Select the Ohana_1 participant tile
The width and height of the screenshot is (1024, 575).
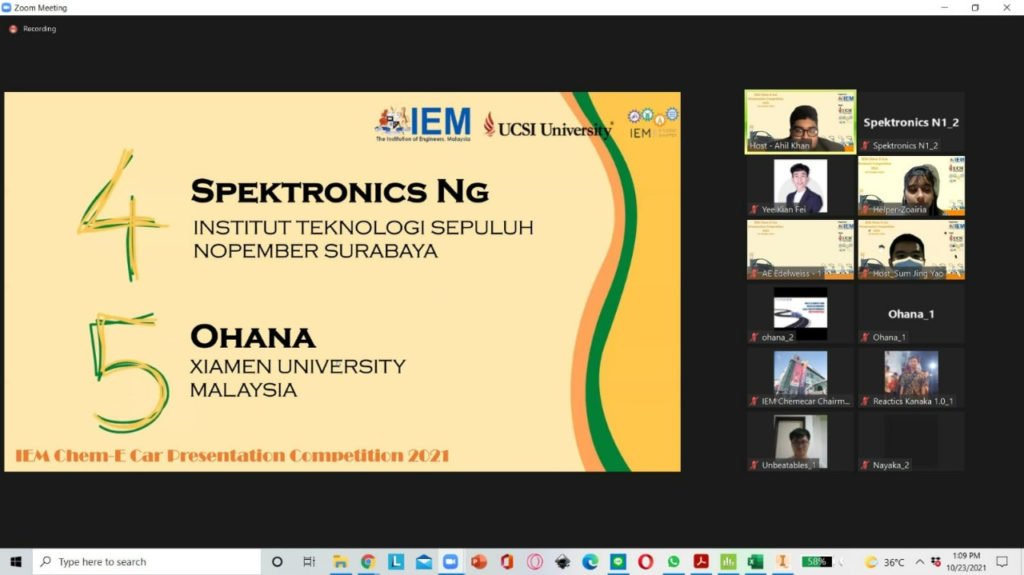pos(911,314)
